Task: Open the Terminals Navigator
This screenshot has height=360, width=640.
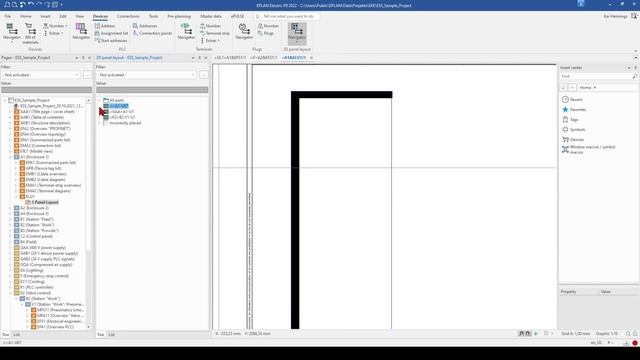Action: point(186,32)
